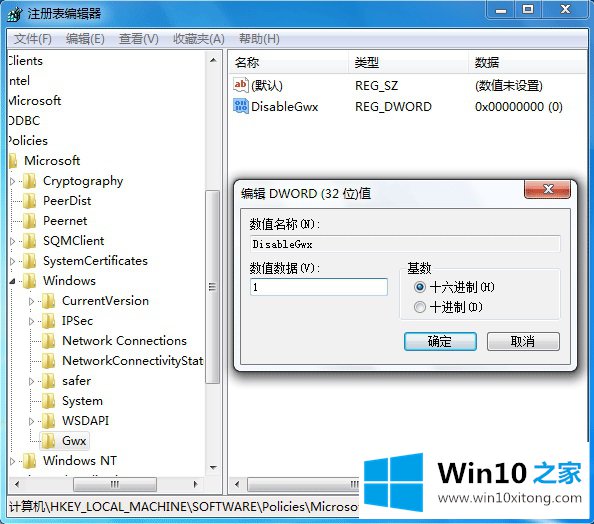Open the 编辑(E) menu

[85, 39]
